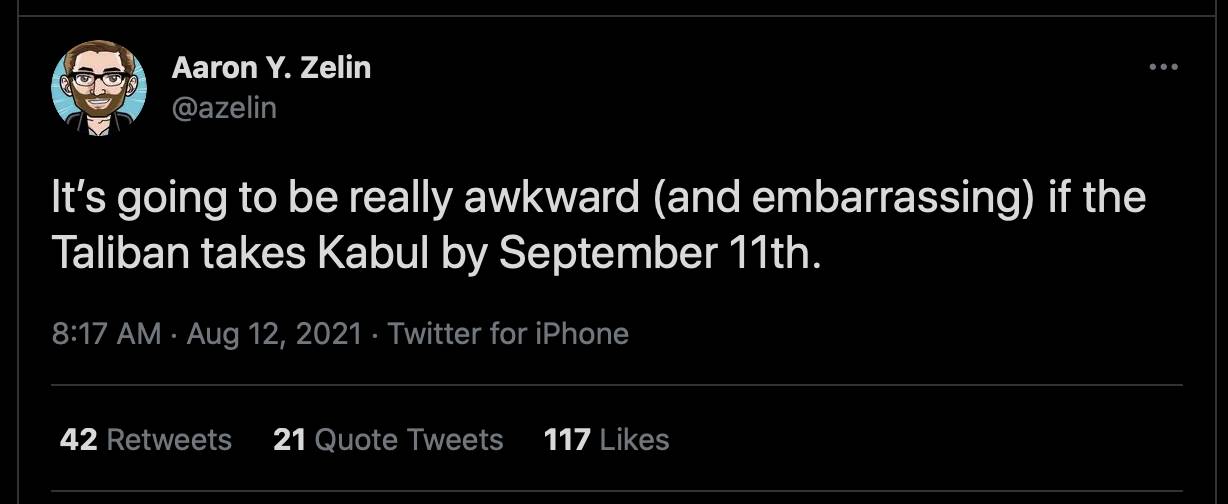Click the 8:17 AM timestamp
Screen dimensions: 1228x504
click(106, 333)
